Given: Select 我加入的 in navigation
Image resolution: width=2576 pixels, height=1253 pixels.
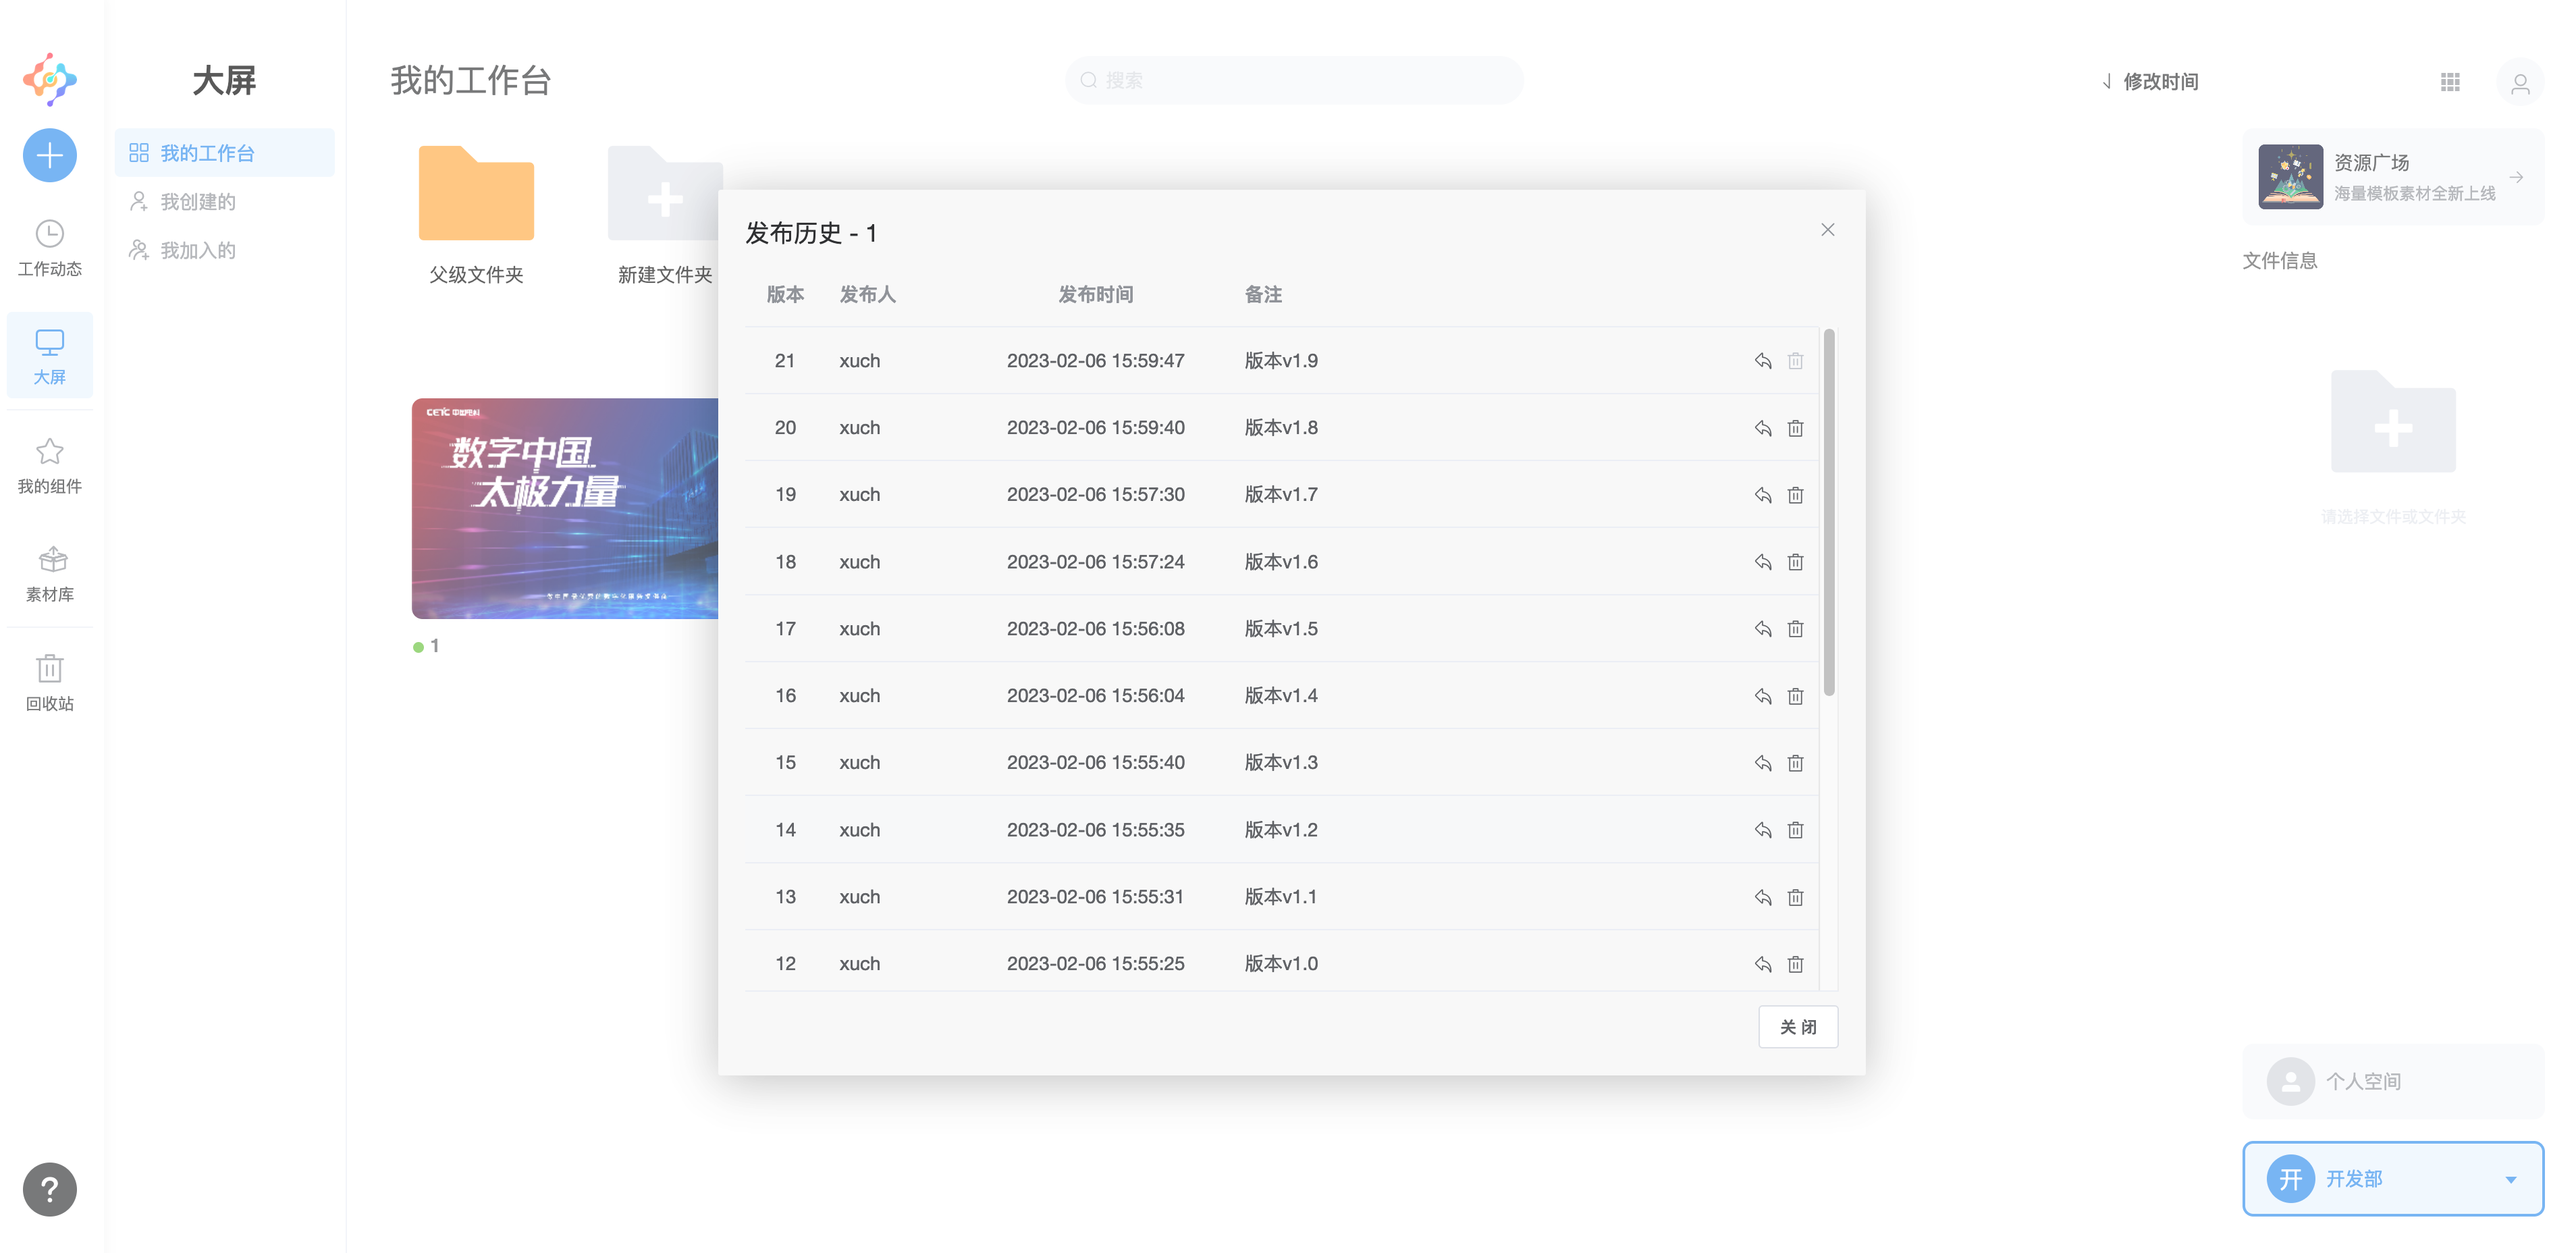Looking at the screenshot, I should click(x=225, y=250).
